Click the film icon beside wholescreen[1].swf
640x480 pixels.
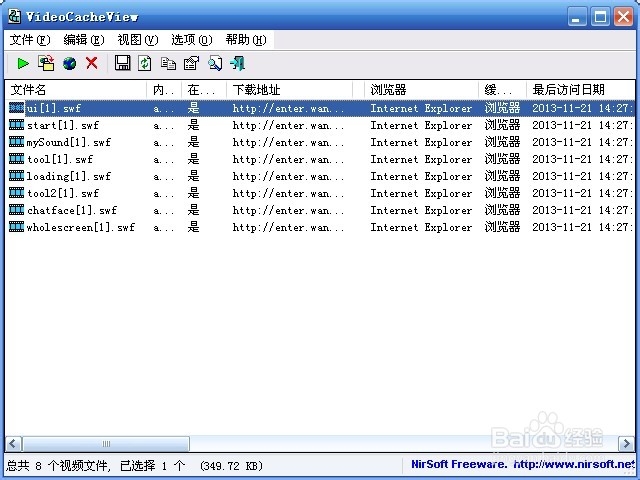[17, 227]
